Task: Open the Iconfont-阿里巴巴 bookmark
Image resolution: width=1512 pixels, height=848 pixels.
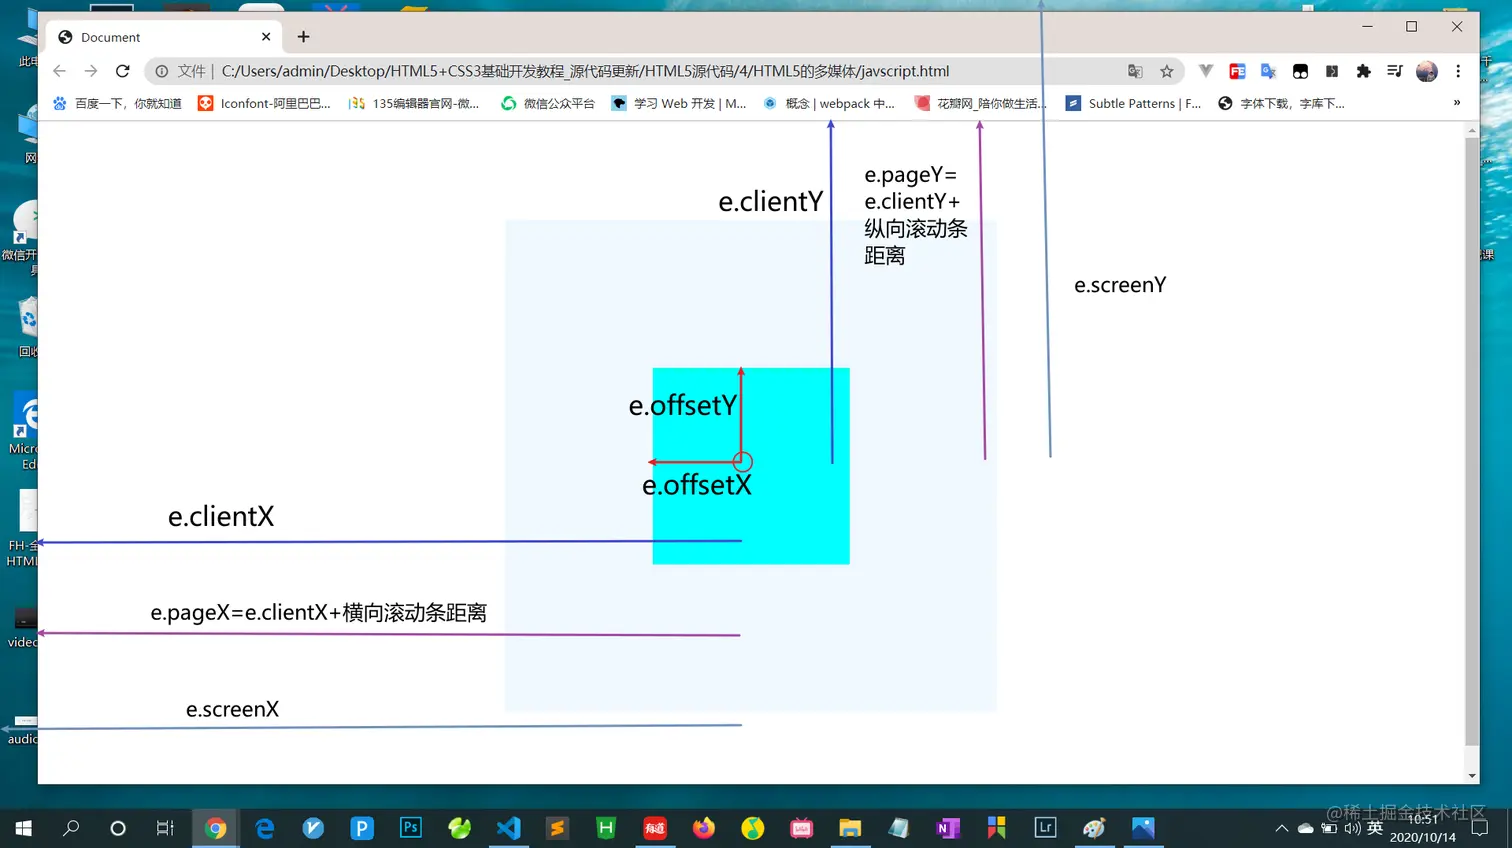Action: (x=264, y=103)
